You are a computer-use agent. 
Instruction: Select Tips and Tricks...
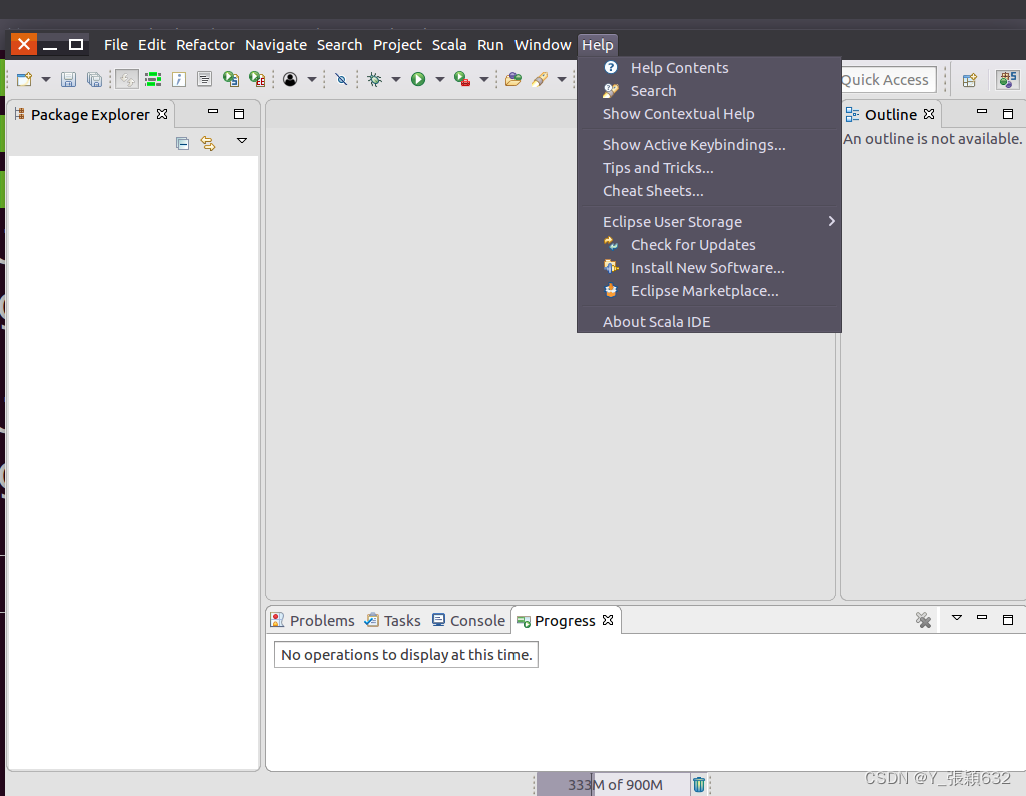click(x=709, y=168)
